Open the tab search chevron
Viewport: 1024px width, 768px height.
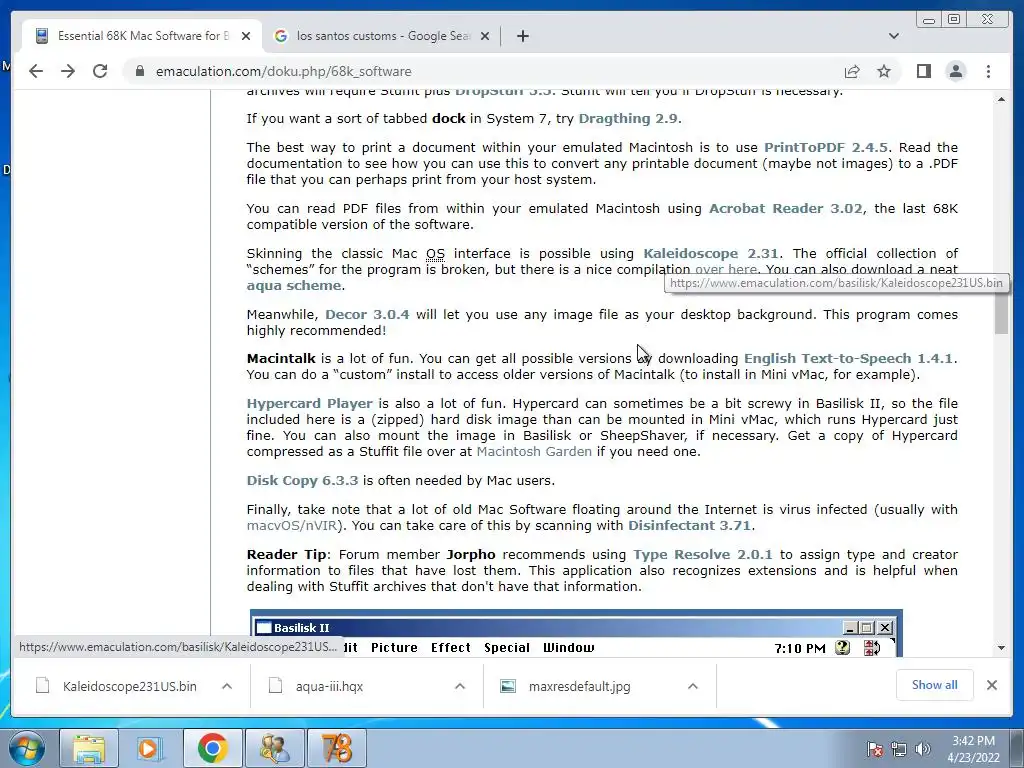point(894,36)
